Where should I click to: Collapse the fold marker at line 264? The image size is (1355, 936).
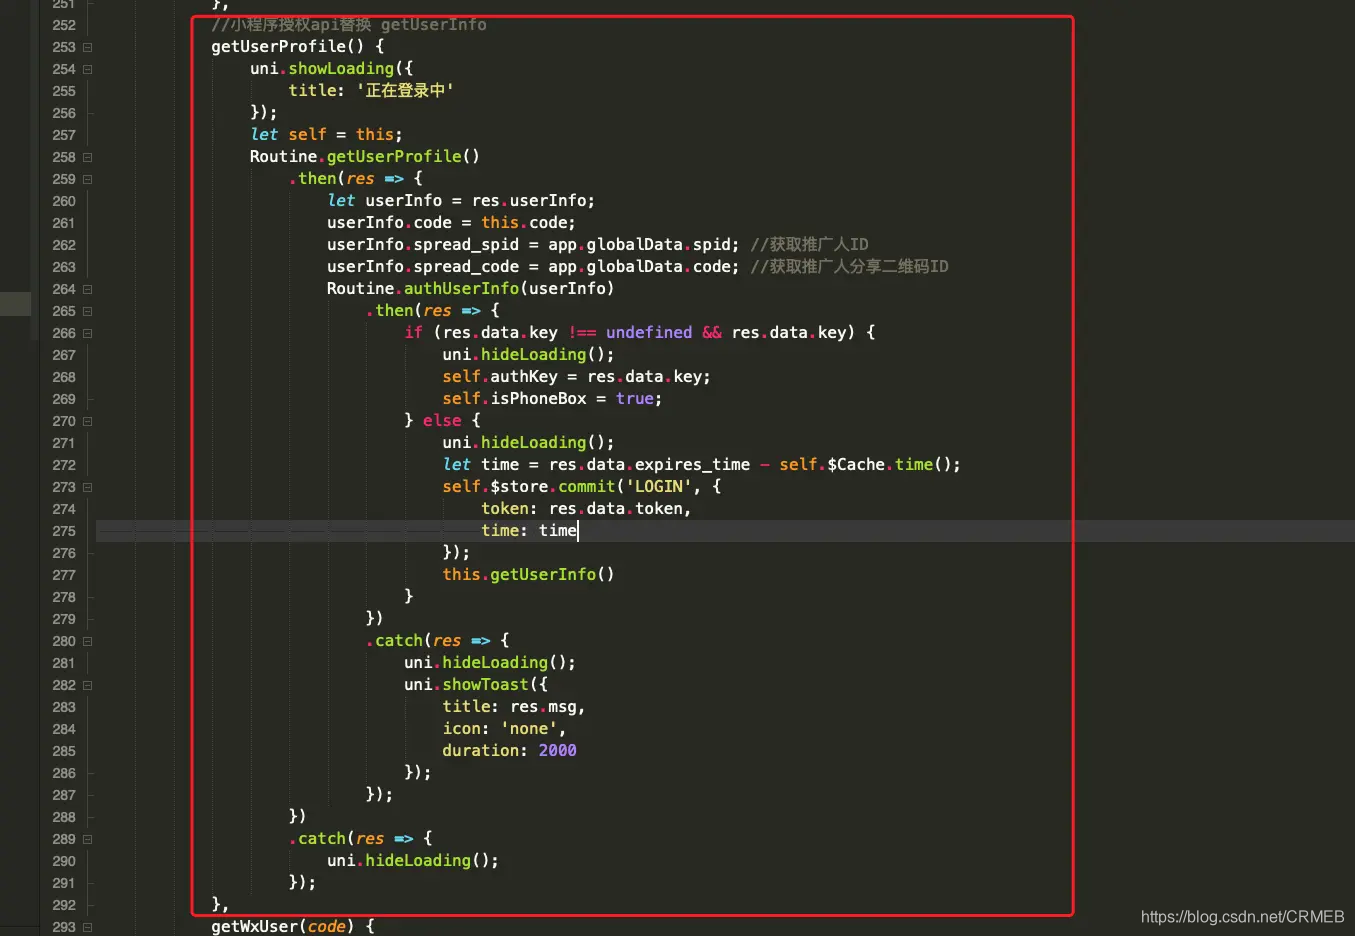pos(88,289)
